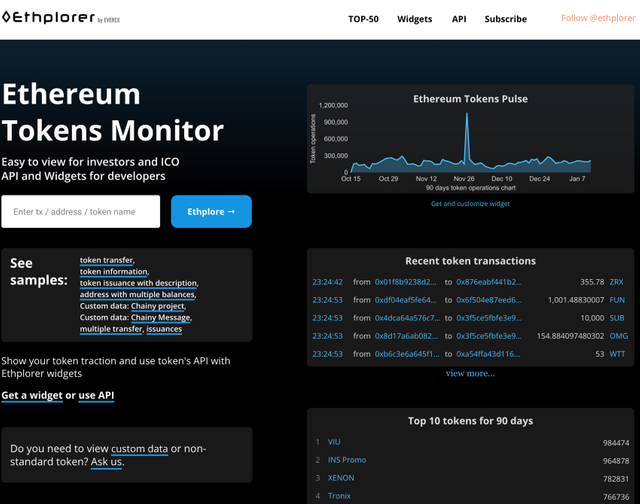Open address with multiple balances sample
The width and height of the screenshot is (640, 504).
[137, 295]
